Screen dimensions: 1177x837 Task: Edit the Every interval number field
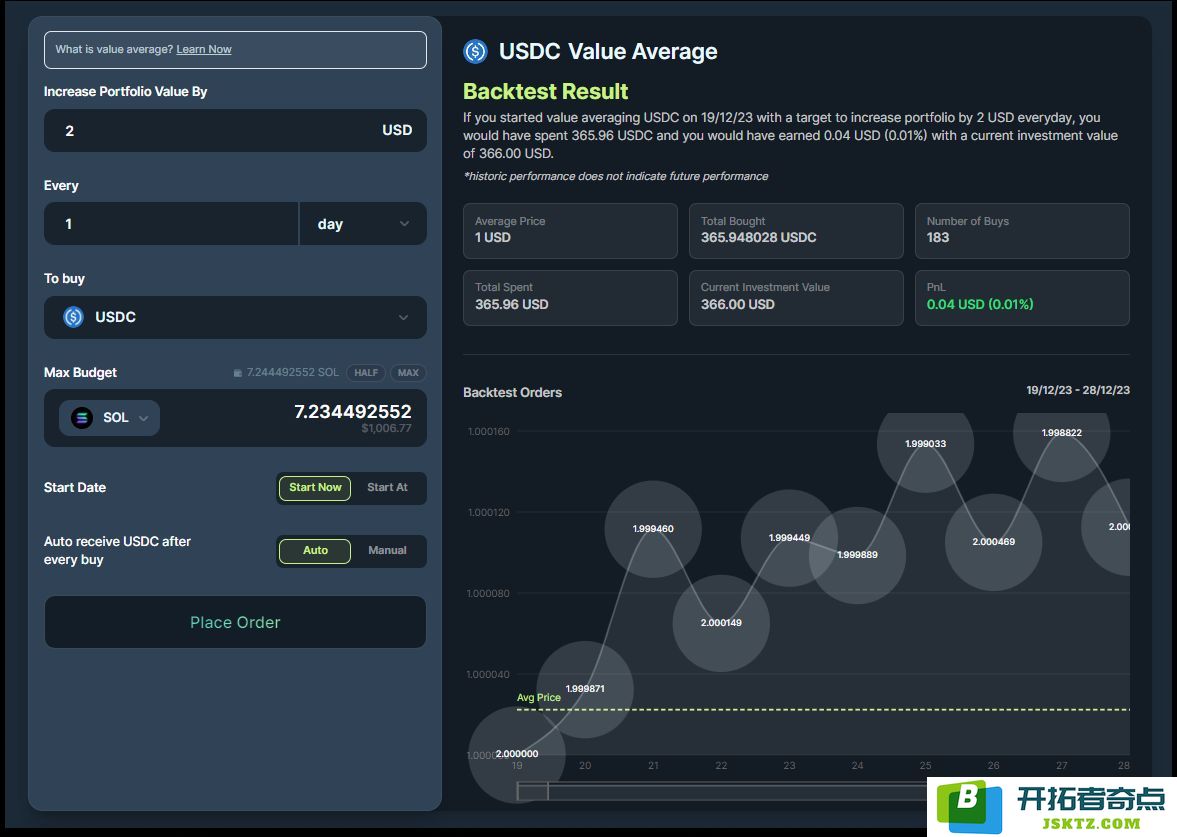point(171,224)
